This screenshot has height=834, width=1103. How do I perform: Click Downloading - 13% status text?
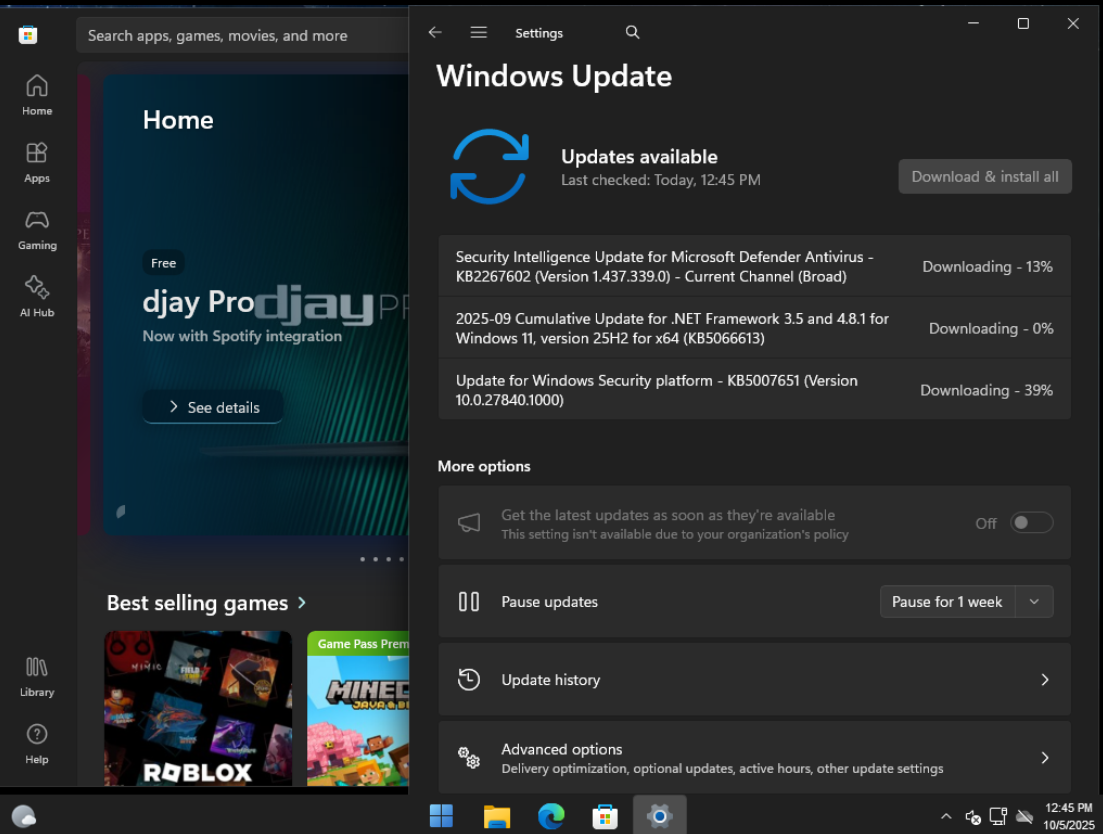[x=988, y=267]
